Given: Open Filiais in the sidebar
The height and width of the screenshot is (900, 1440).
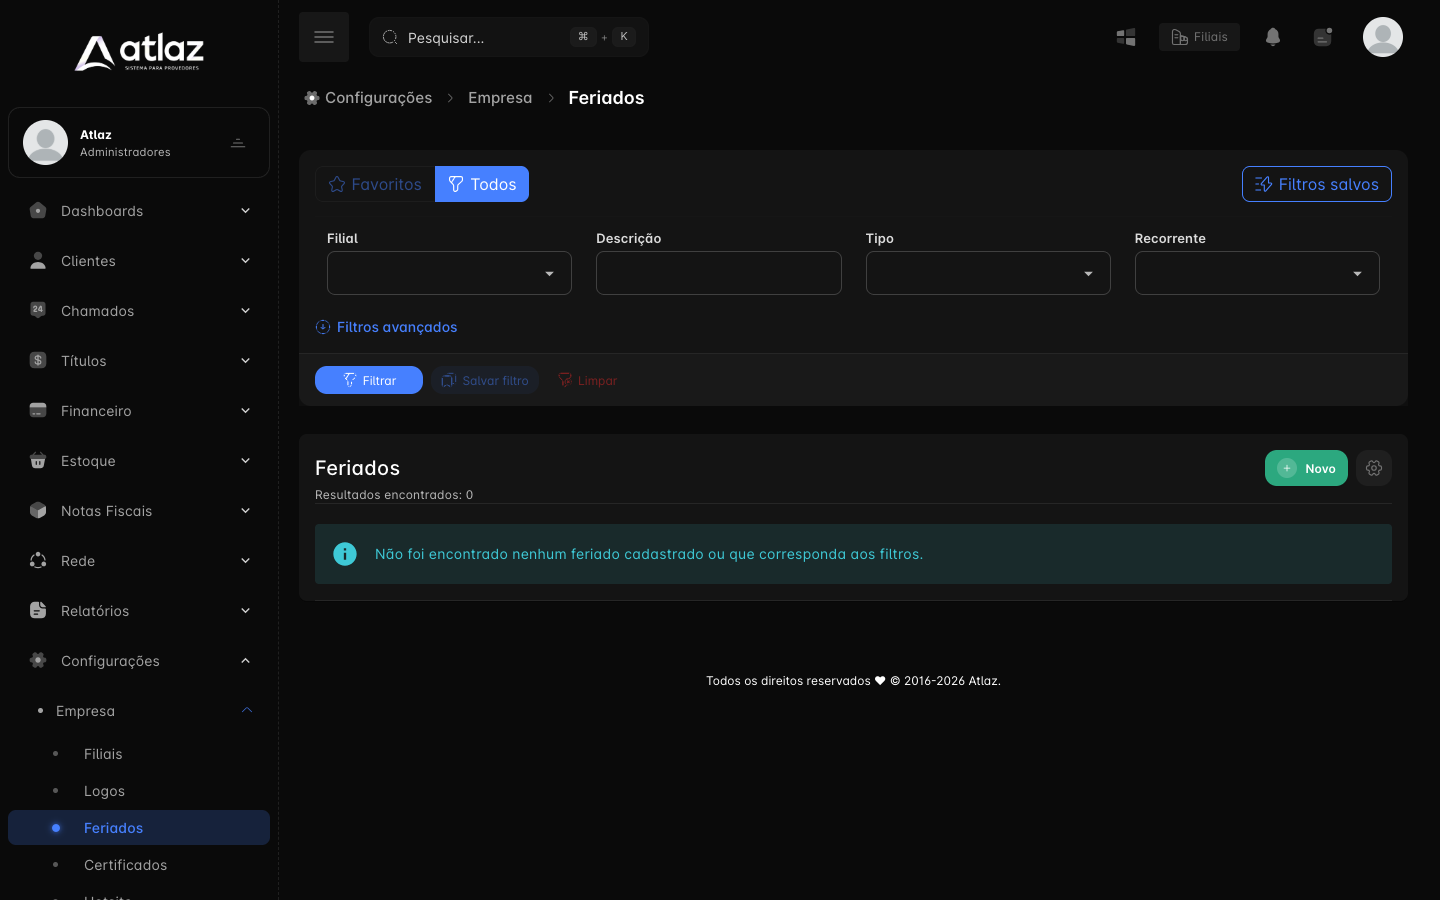Looking at the screenshot, I should (103, 754).
